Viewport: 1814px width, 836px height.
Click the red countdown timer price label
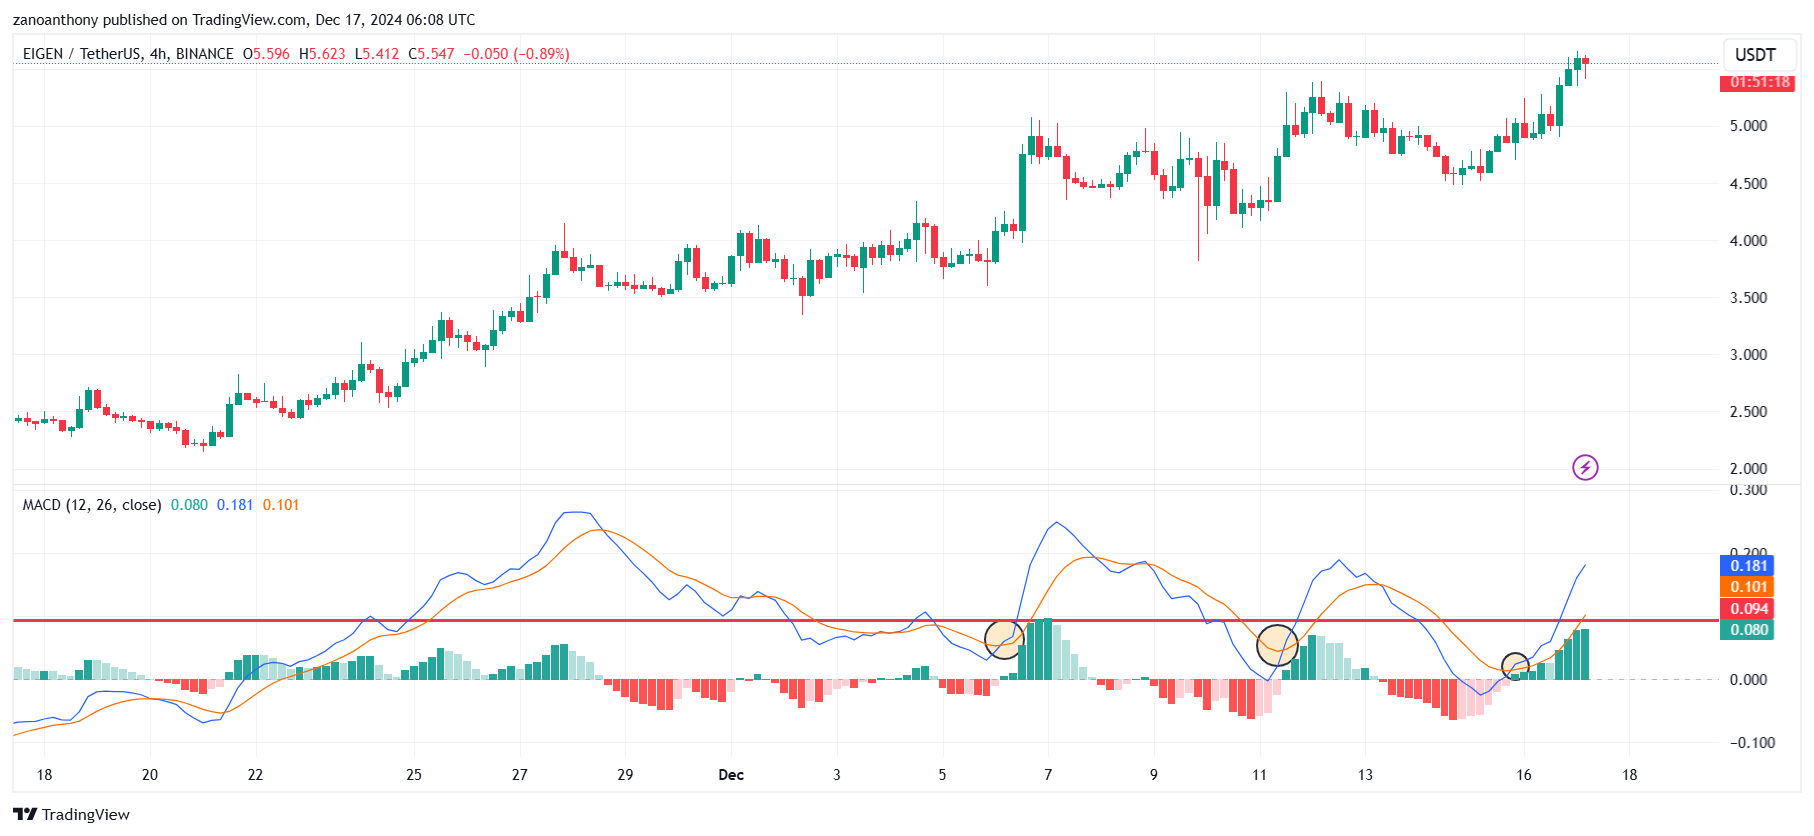tap(1757, 82)
